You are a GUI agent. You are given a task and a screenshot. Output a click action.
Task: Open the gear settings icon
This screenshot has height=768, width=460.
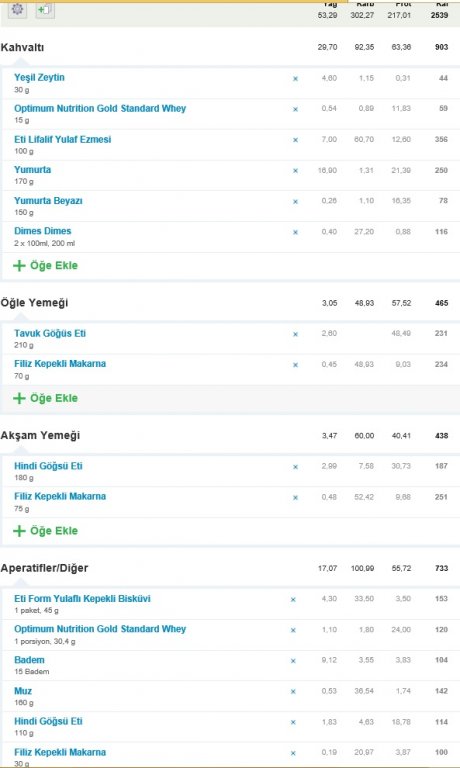pyautogui.click(x=17, y=9)
